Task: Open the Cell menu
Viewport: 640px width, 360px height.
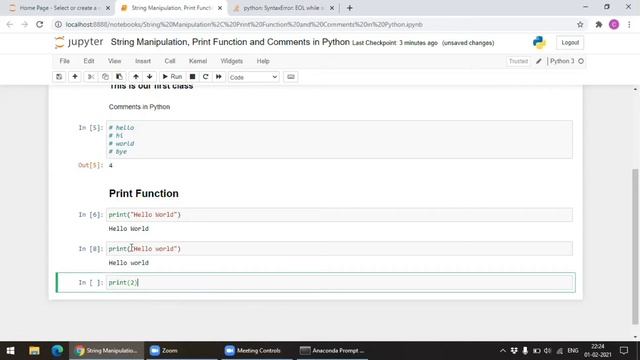Action: coord(170,61)
